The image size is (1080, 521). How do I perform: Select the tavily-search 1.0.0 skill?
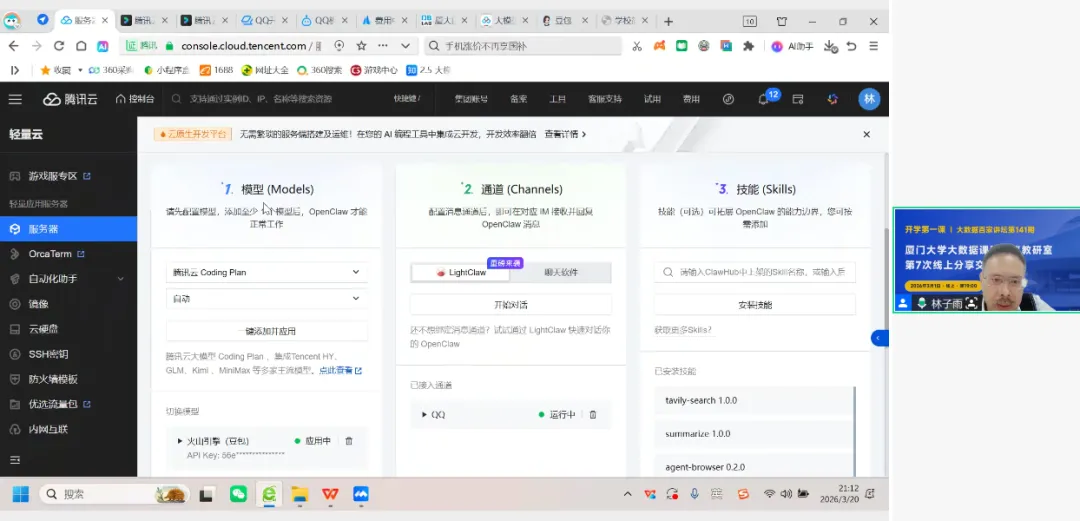[x=754, y=400]
